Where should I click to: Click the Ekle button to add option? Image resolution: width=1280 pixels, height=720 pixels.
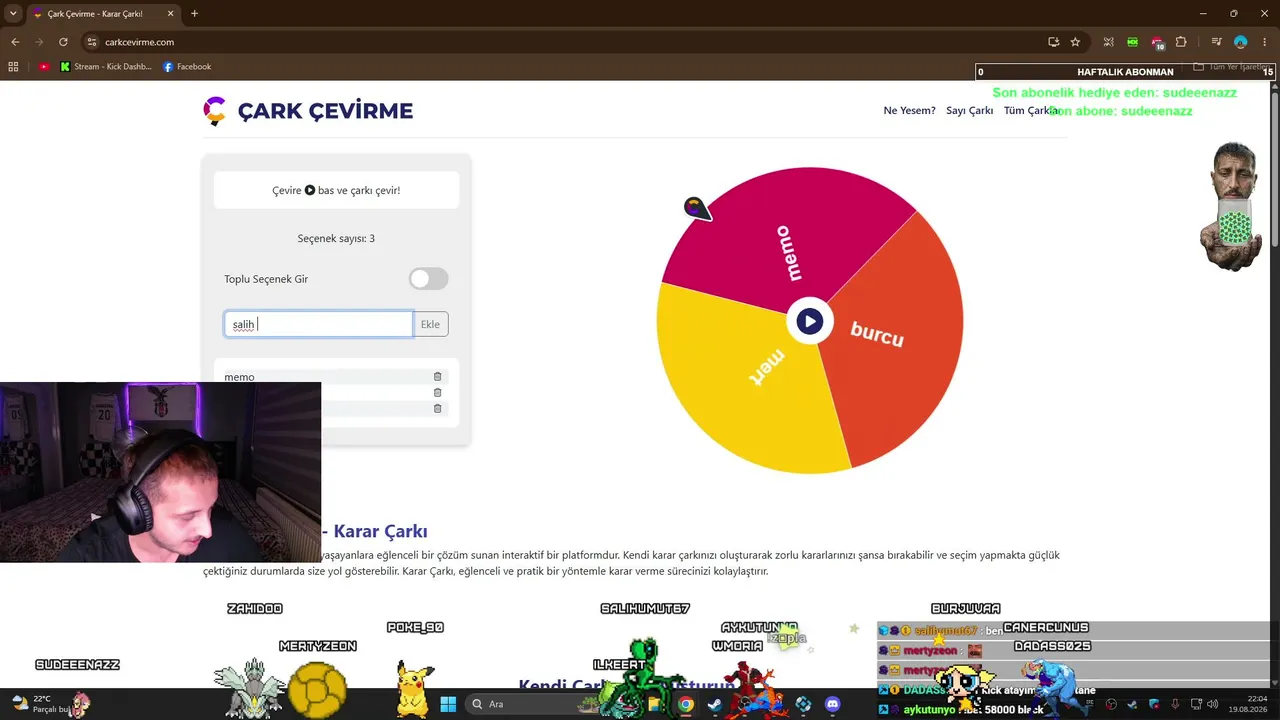431,324
